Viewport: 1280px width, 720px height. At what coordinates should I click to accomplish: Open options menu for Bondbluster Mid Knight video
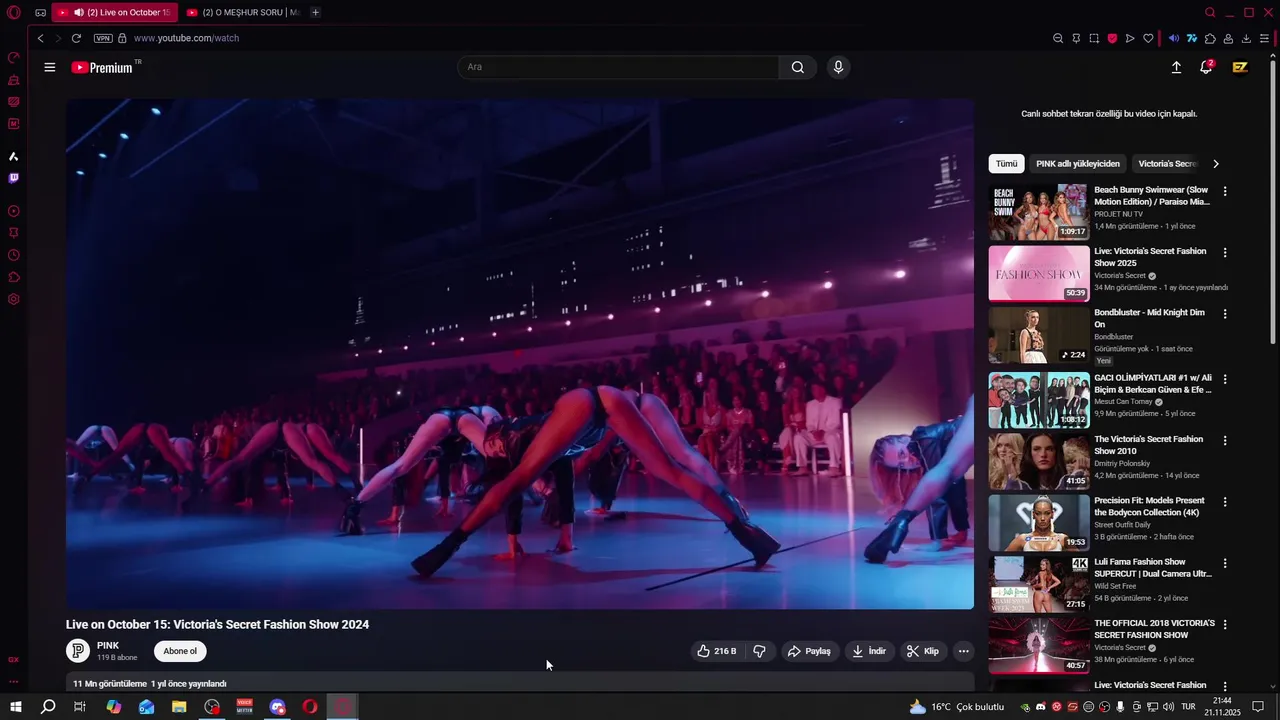(x=1225, y=314)
